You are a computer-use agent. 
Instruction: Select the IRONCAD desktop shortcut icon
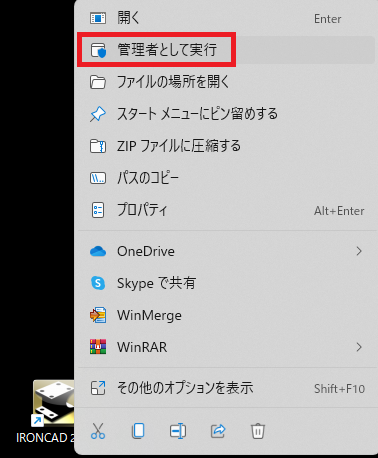pyautogui.click(x=53, y=404)
